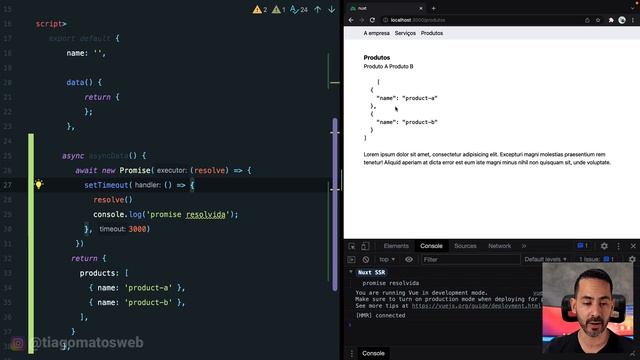Image resolution: width=640 pixels, height=360 pixels.
Task: Open DevTools settings gear in tab bar
Action: [604, 246]
